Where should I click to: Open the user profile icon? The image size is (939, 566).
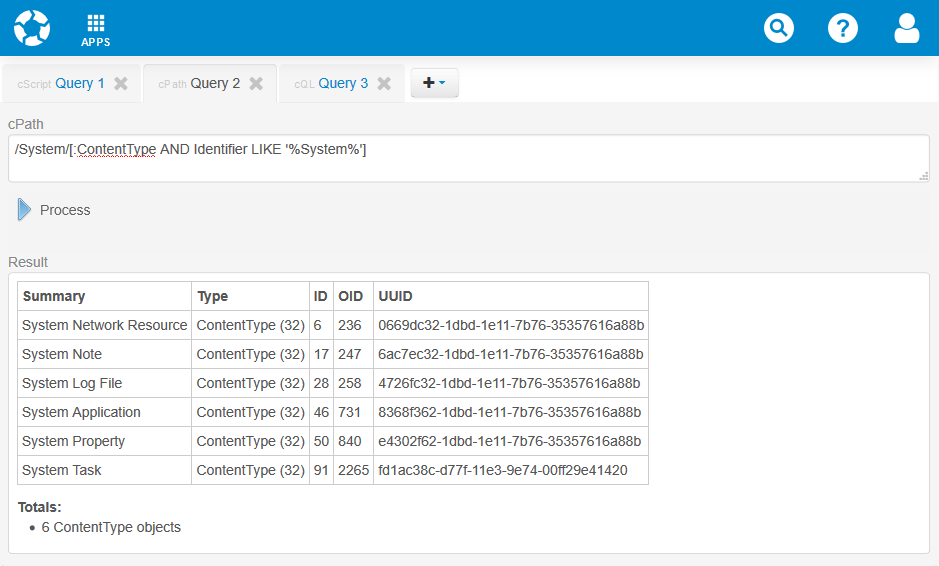[906, 28]
